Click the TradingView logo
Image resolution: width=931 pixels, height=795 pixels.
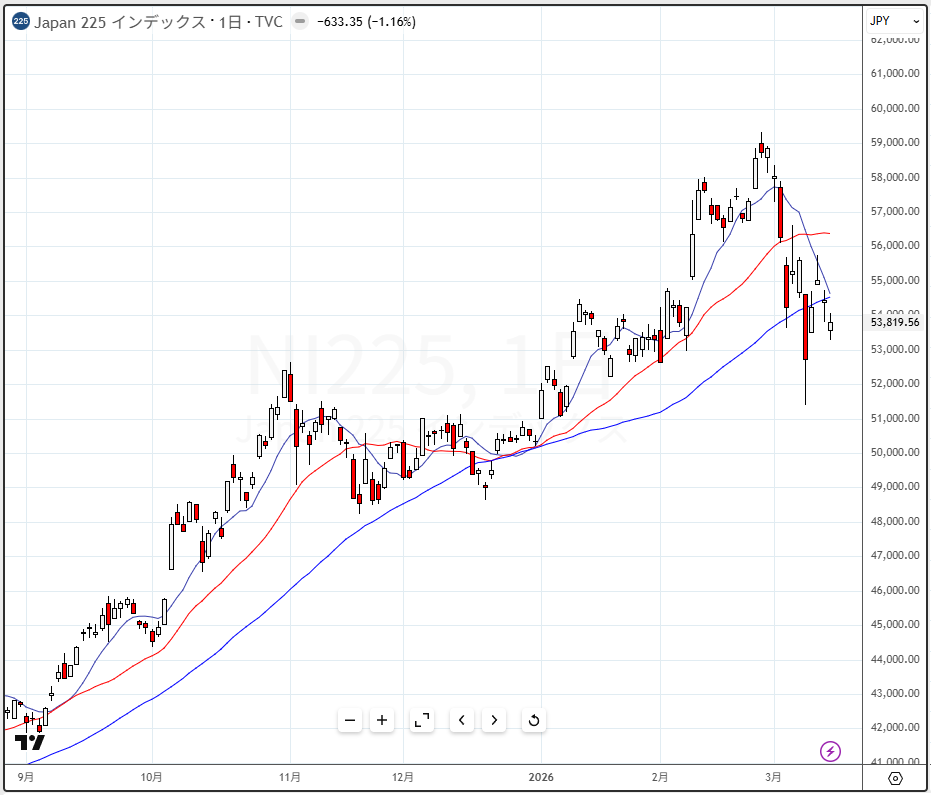tap(30, 743)
